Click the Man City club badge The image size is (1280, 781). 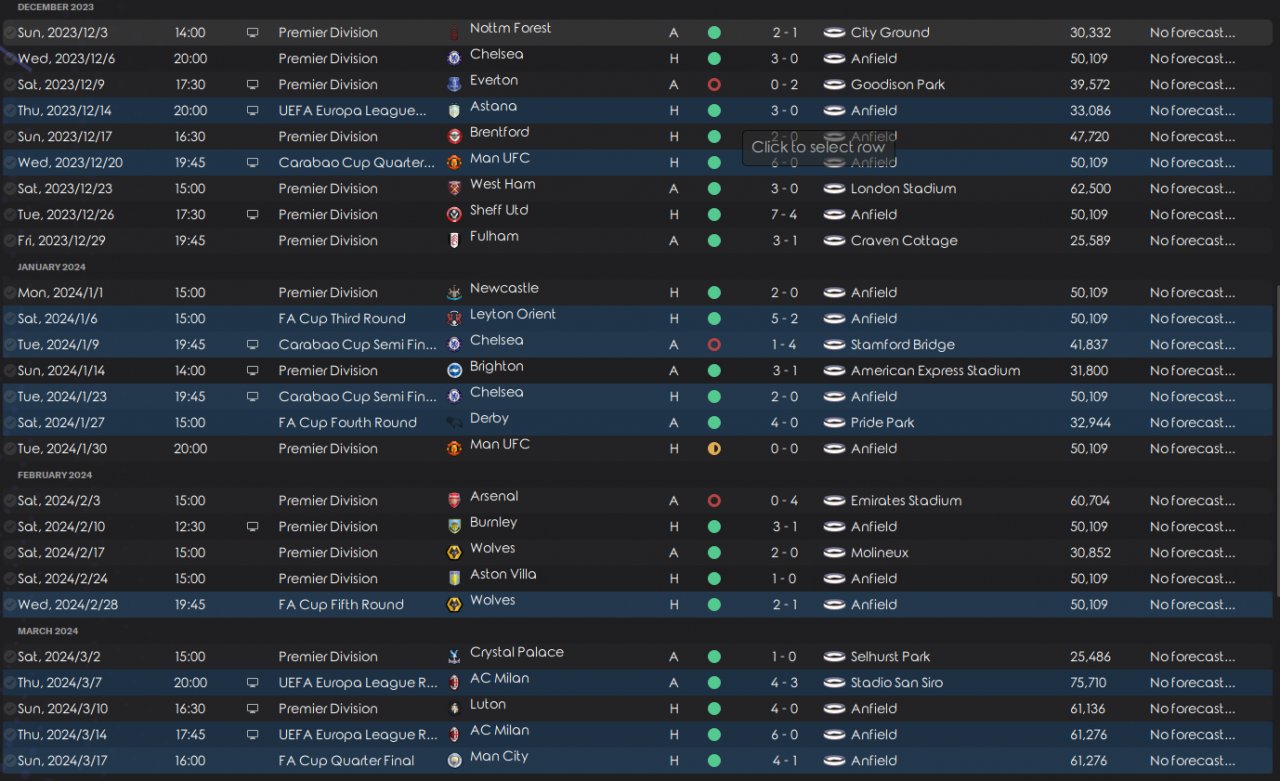454,760
